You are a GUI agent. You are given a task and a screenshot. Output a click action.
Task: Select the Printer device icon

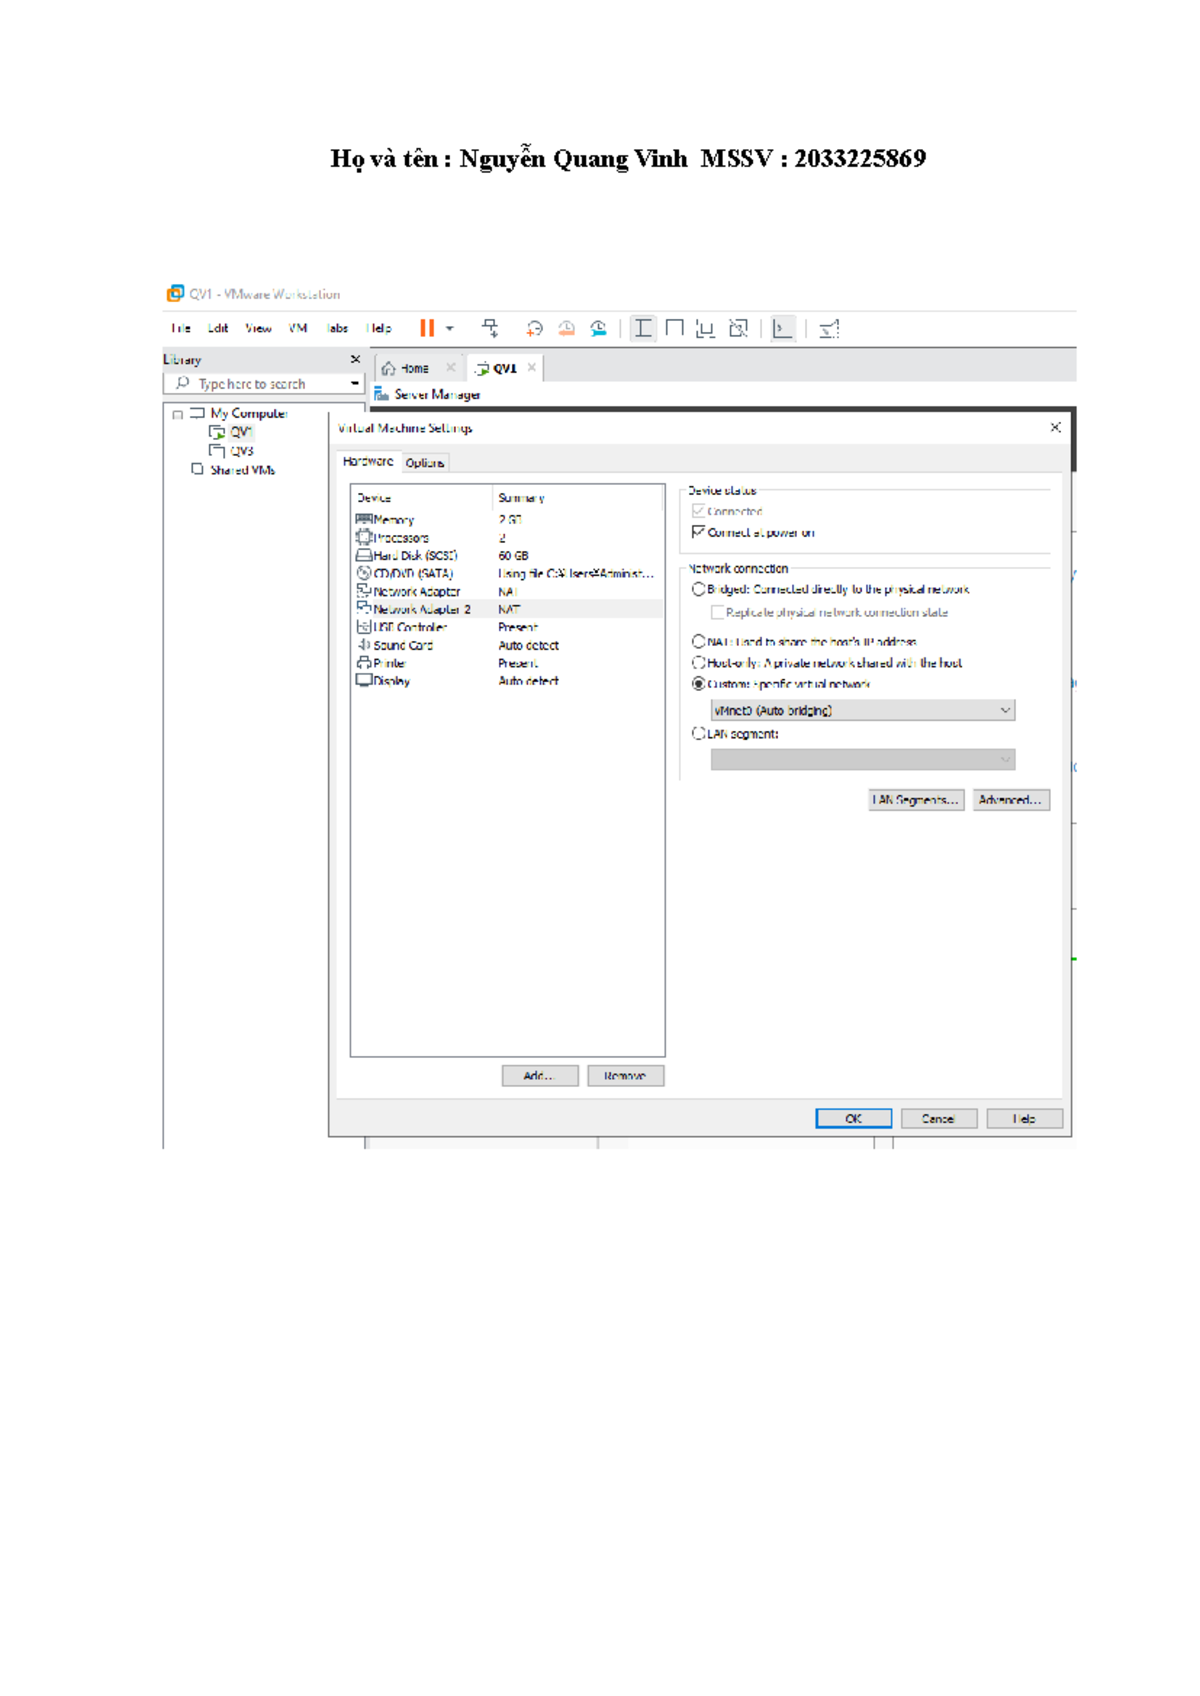point(364,662)
